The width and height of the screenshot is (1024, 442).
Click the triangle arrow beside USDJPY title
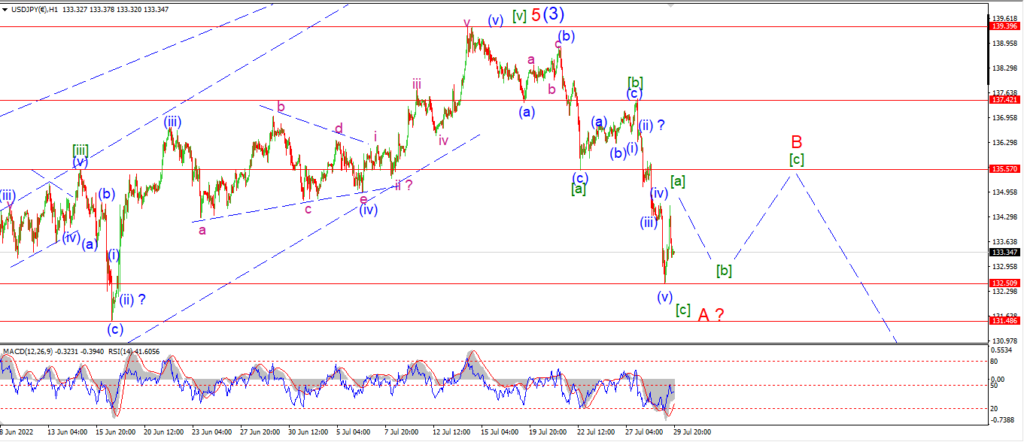[5, 8]
